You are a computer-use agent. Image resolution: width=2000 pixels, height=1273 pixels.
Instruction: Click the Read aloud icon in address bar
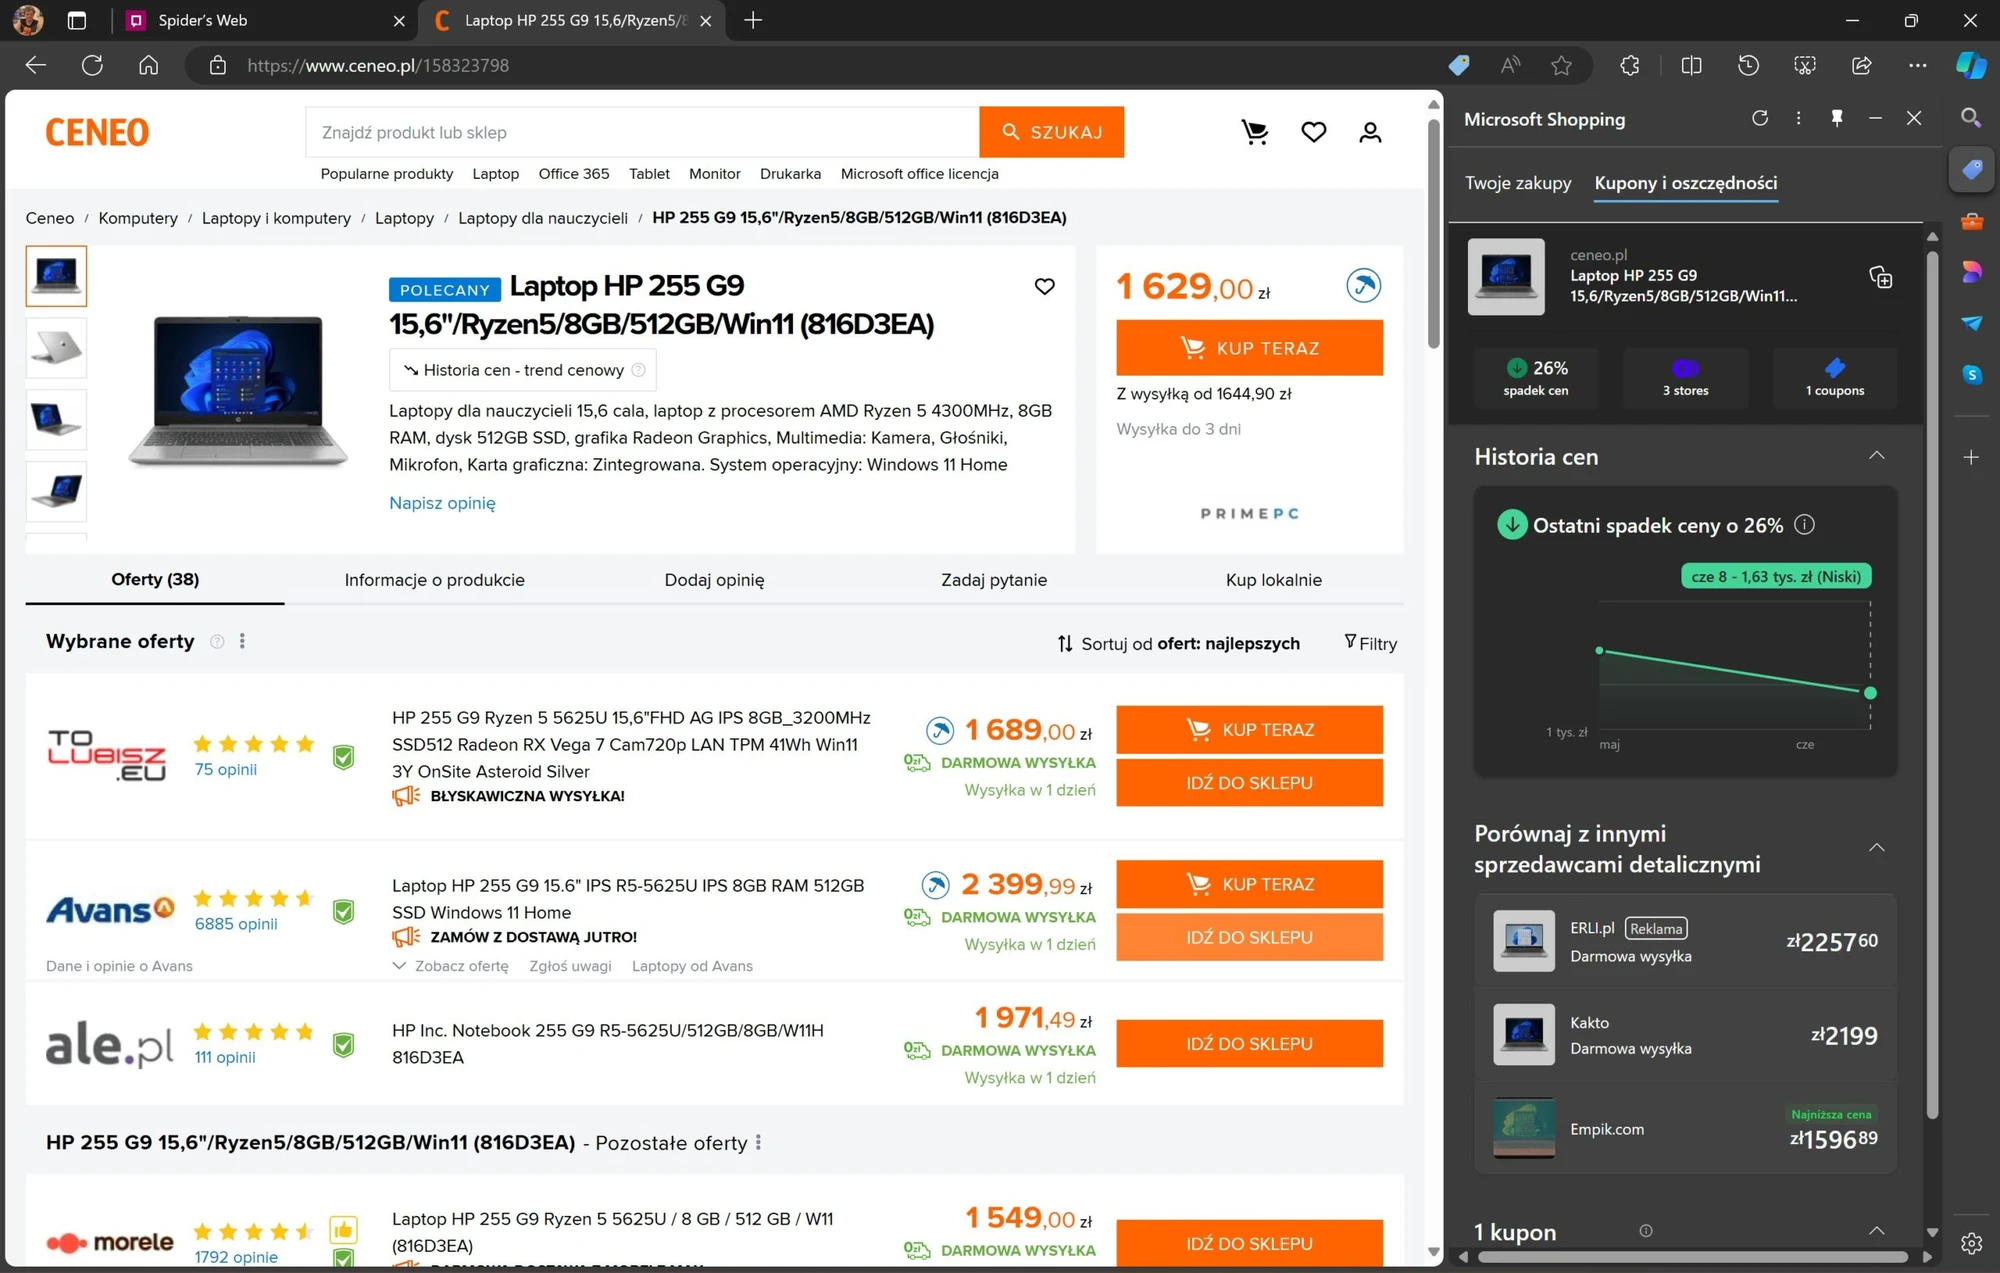pyautogui.click(x=1510, y=65)
